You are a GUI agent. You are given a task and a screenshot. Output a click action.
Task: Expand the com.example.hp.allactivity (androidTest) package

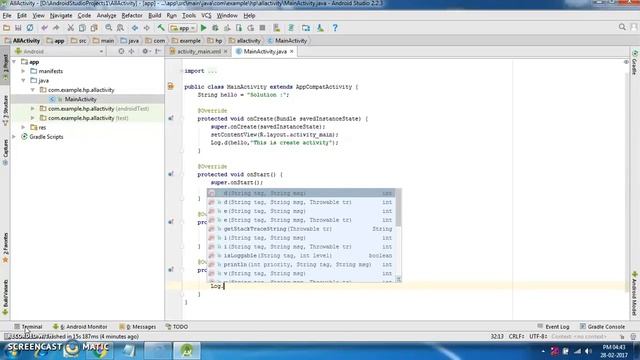(33, 109)
